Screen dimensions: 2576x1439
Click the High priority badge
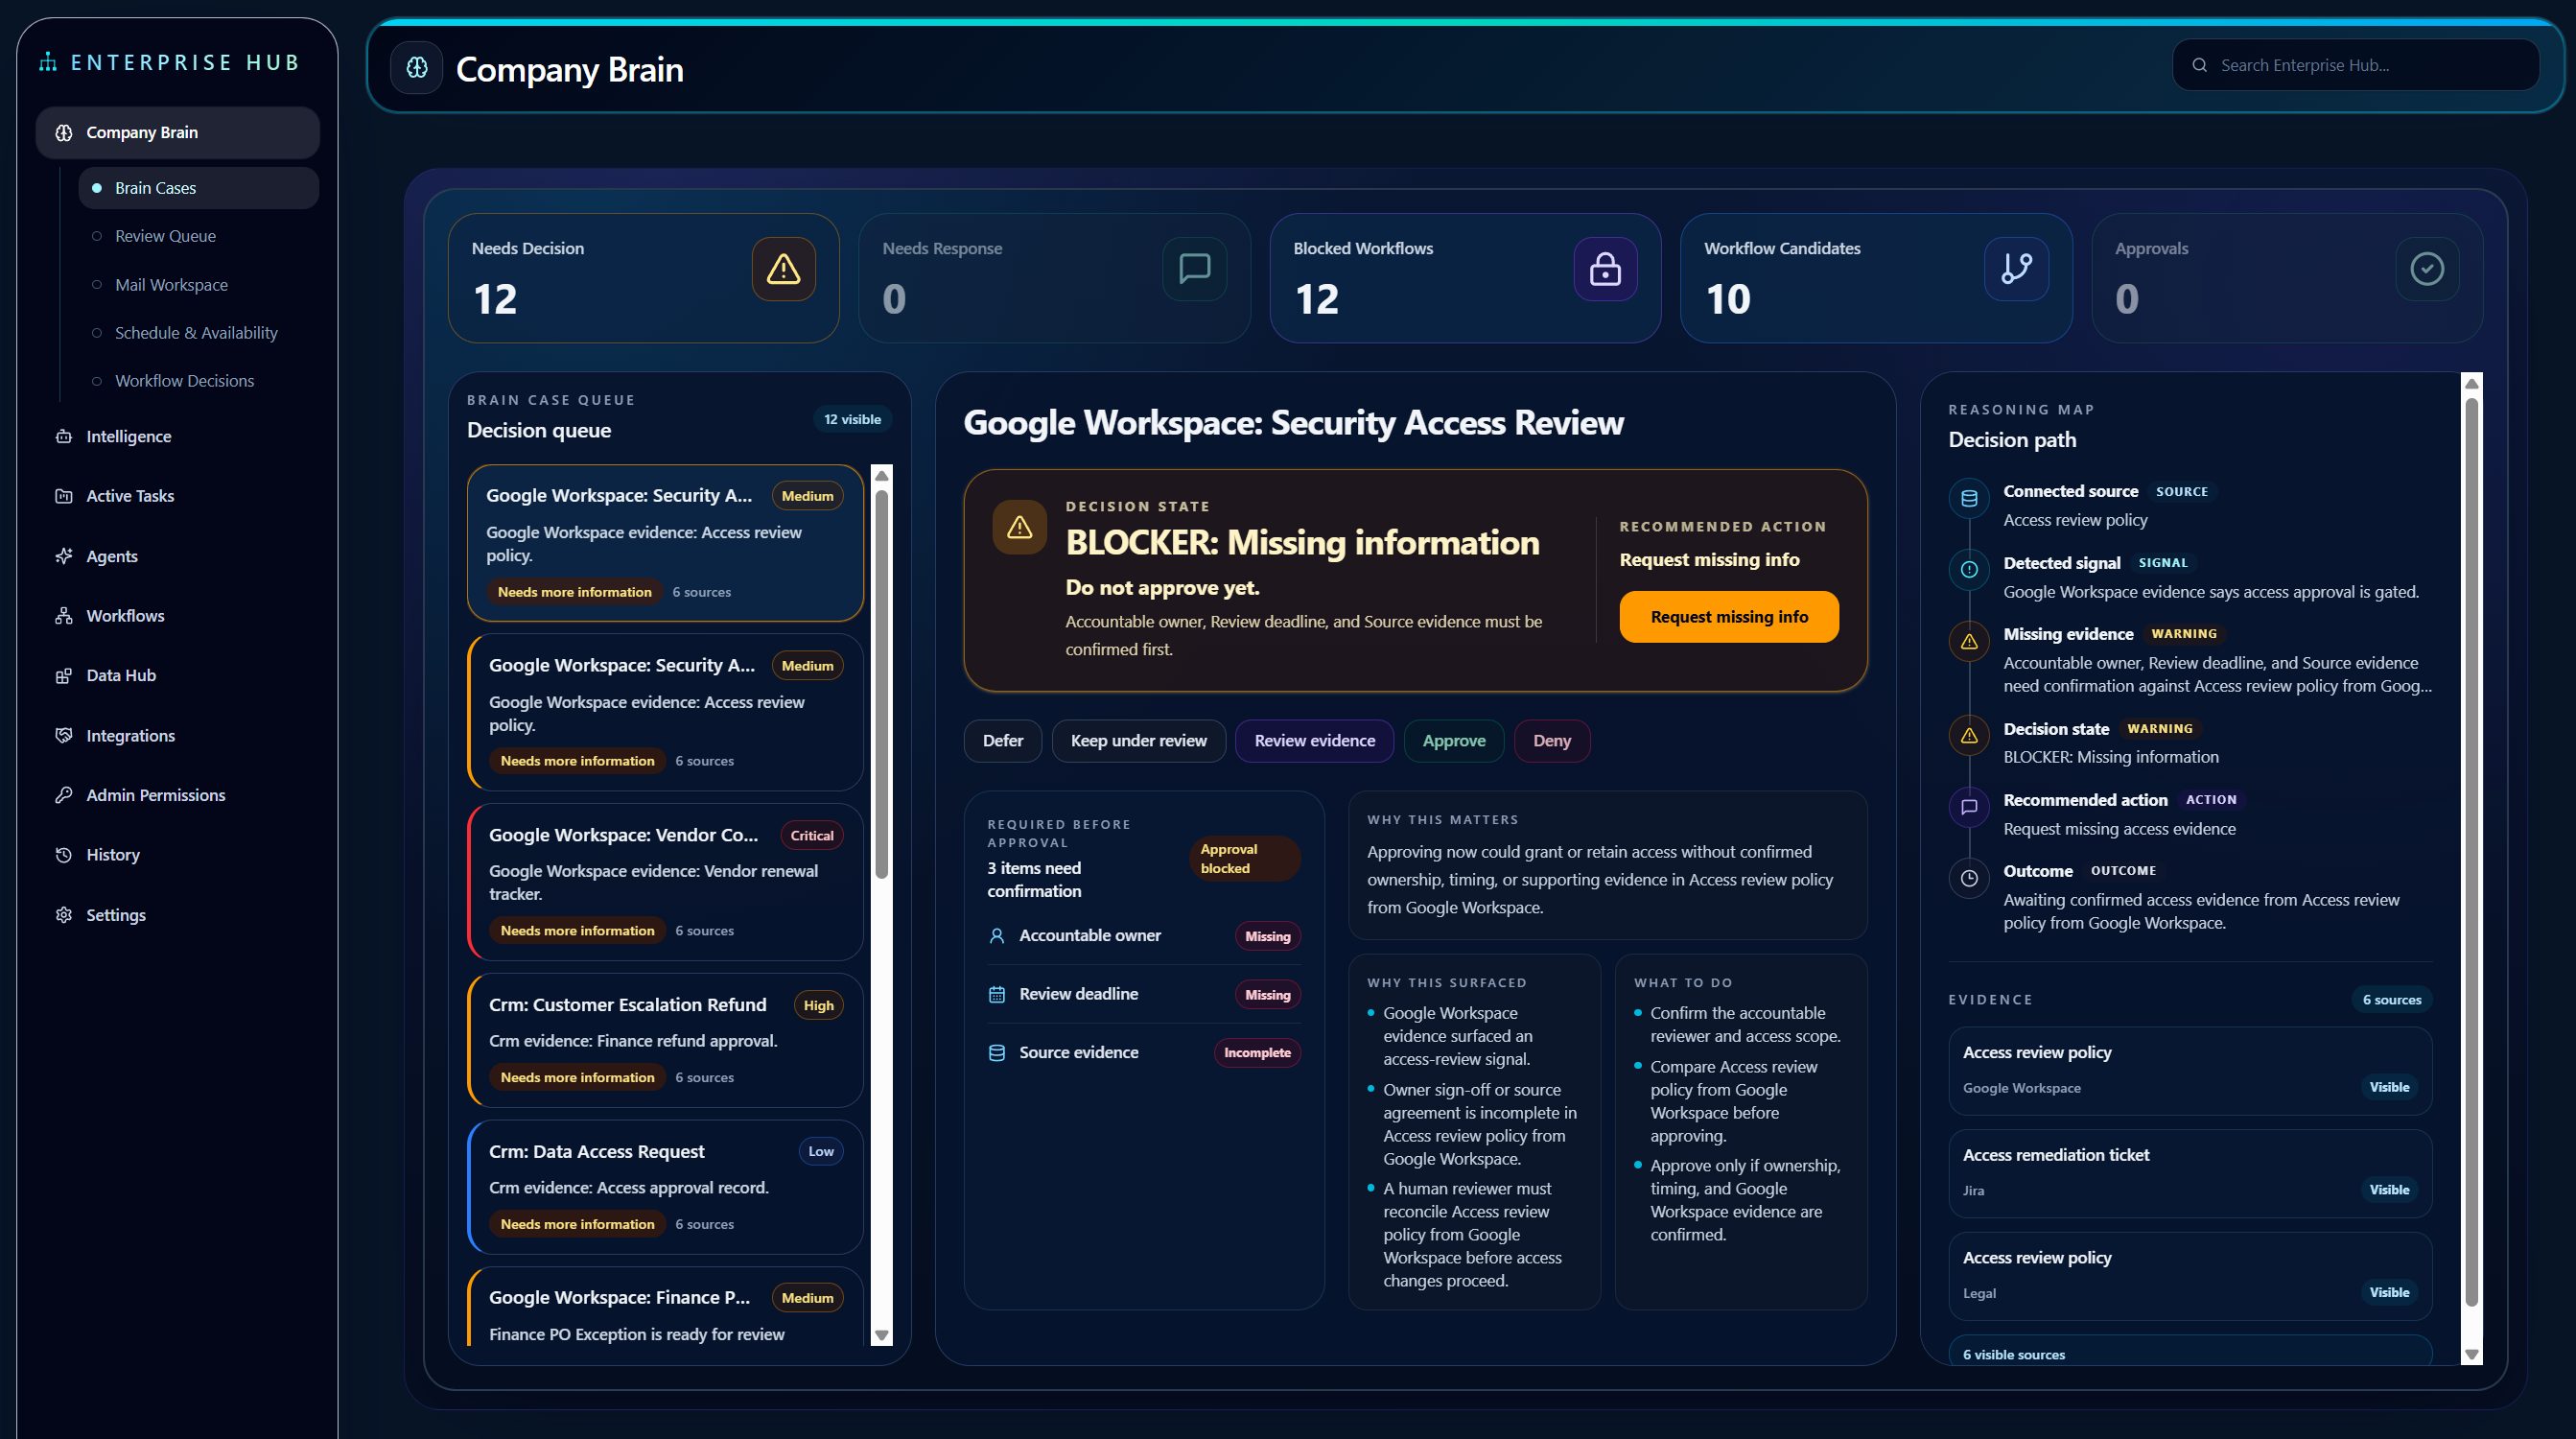click(x=818, y=1006)
